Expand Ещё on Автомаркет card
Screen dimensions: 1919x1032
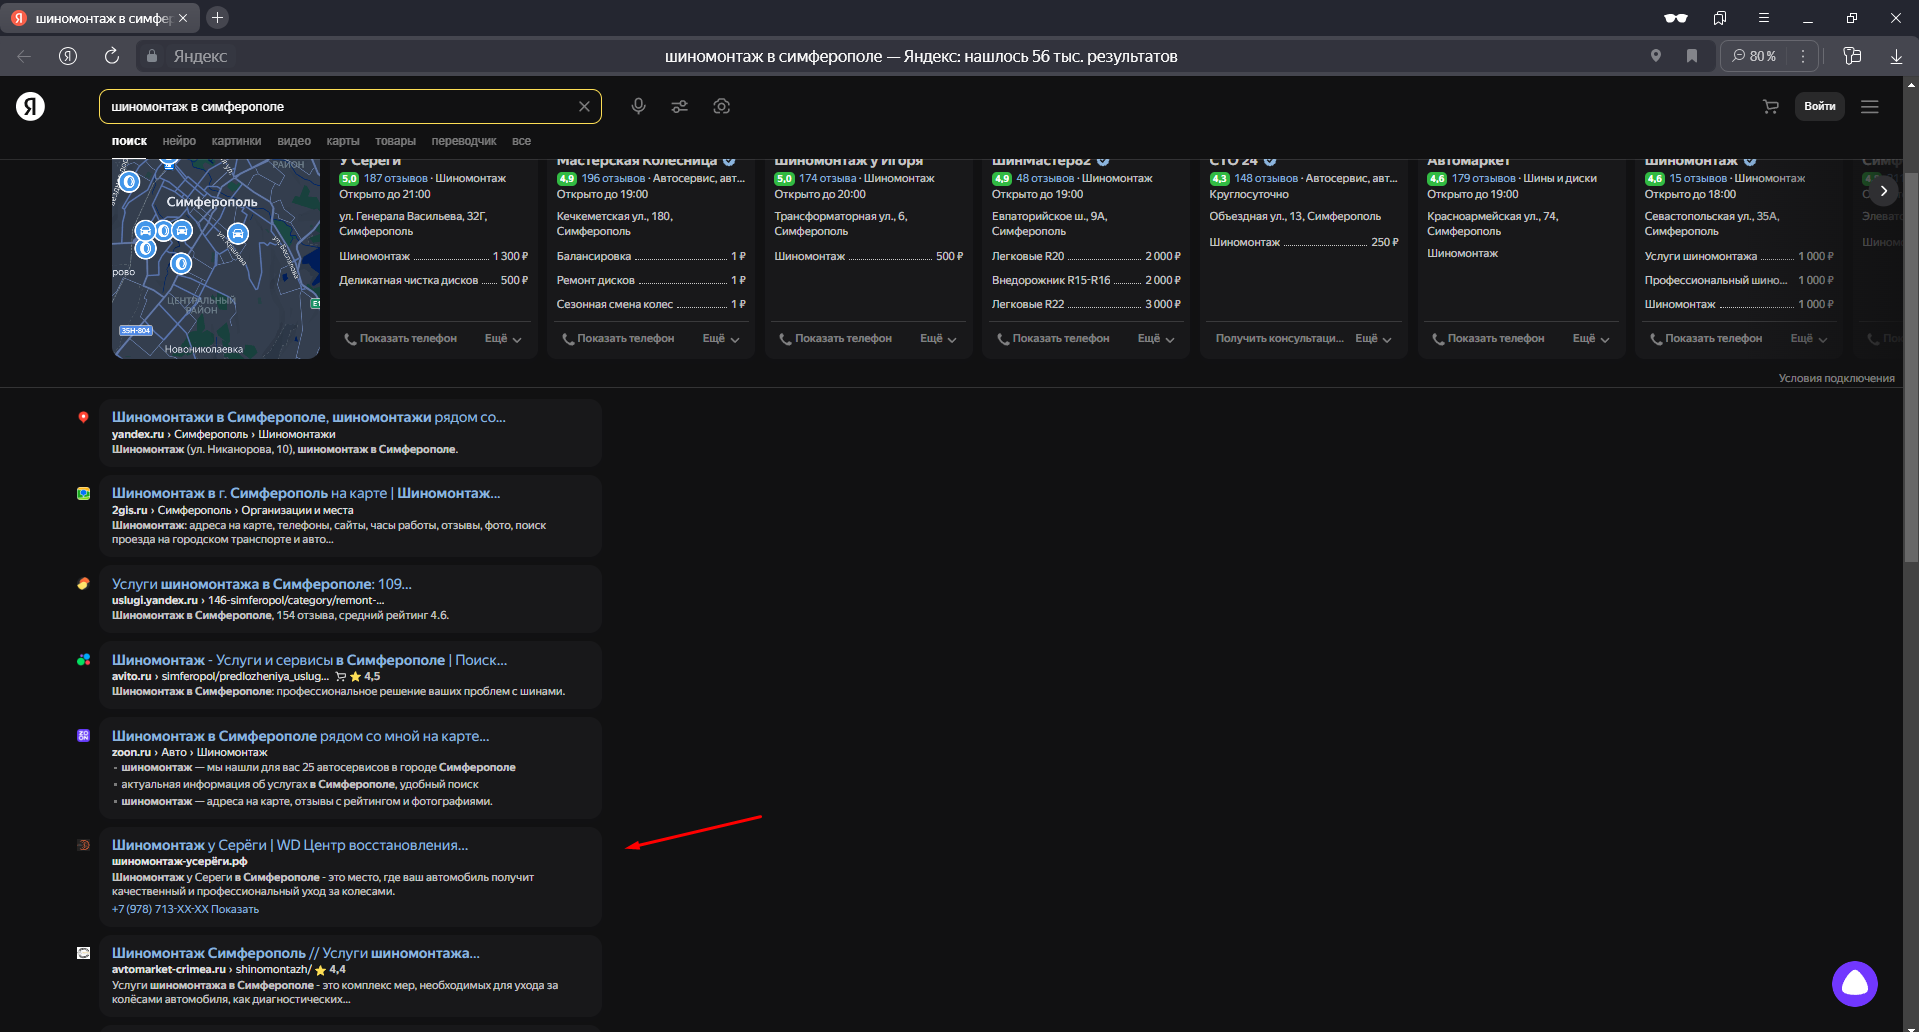pyautogui.click(x=1591, y=339)
